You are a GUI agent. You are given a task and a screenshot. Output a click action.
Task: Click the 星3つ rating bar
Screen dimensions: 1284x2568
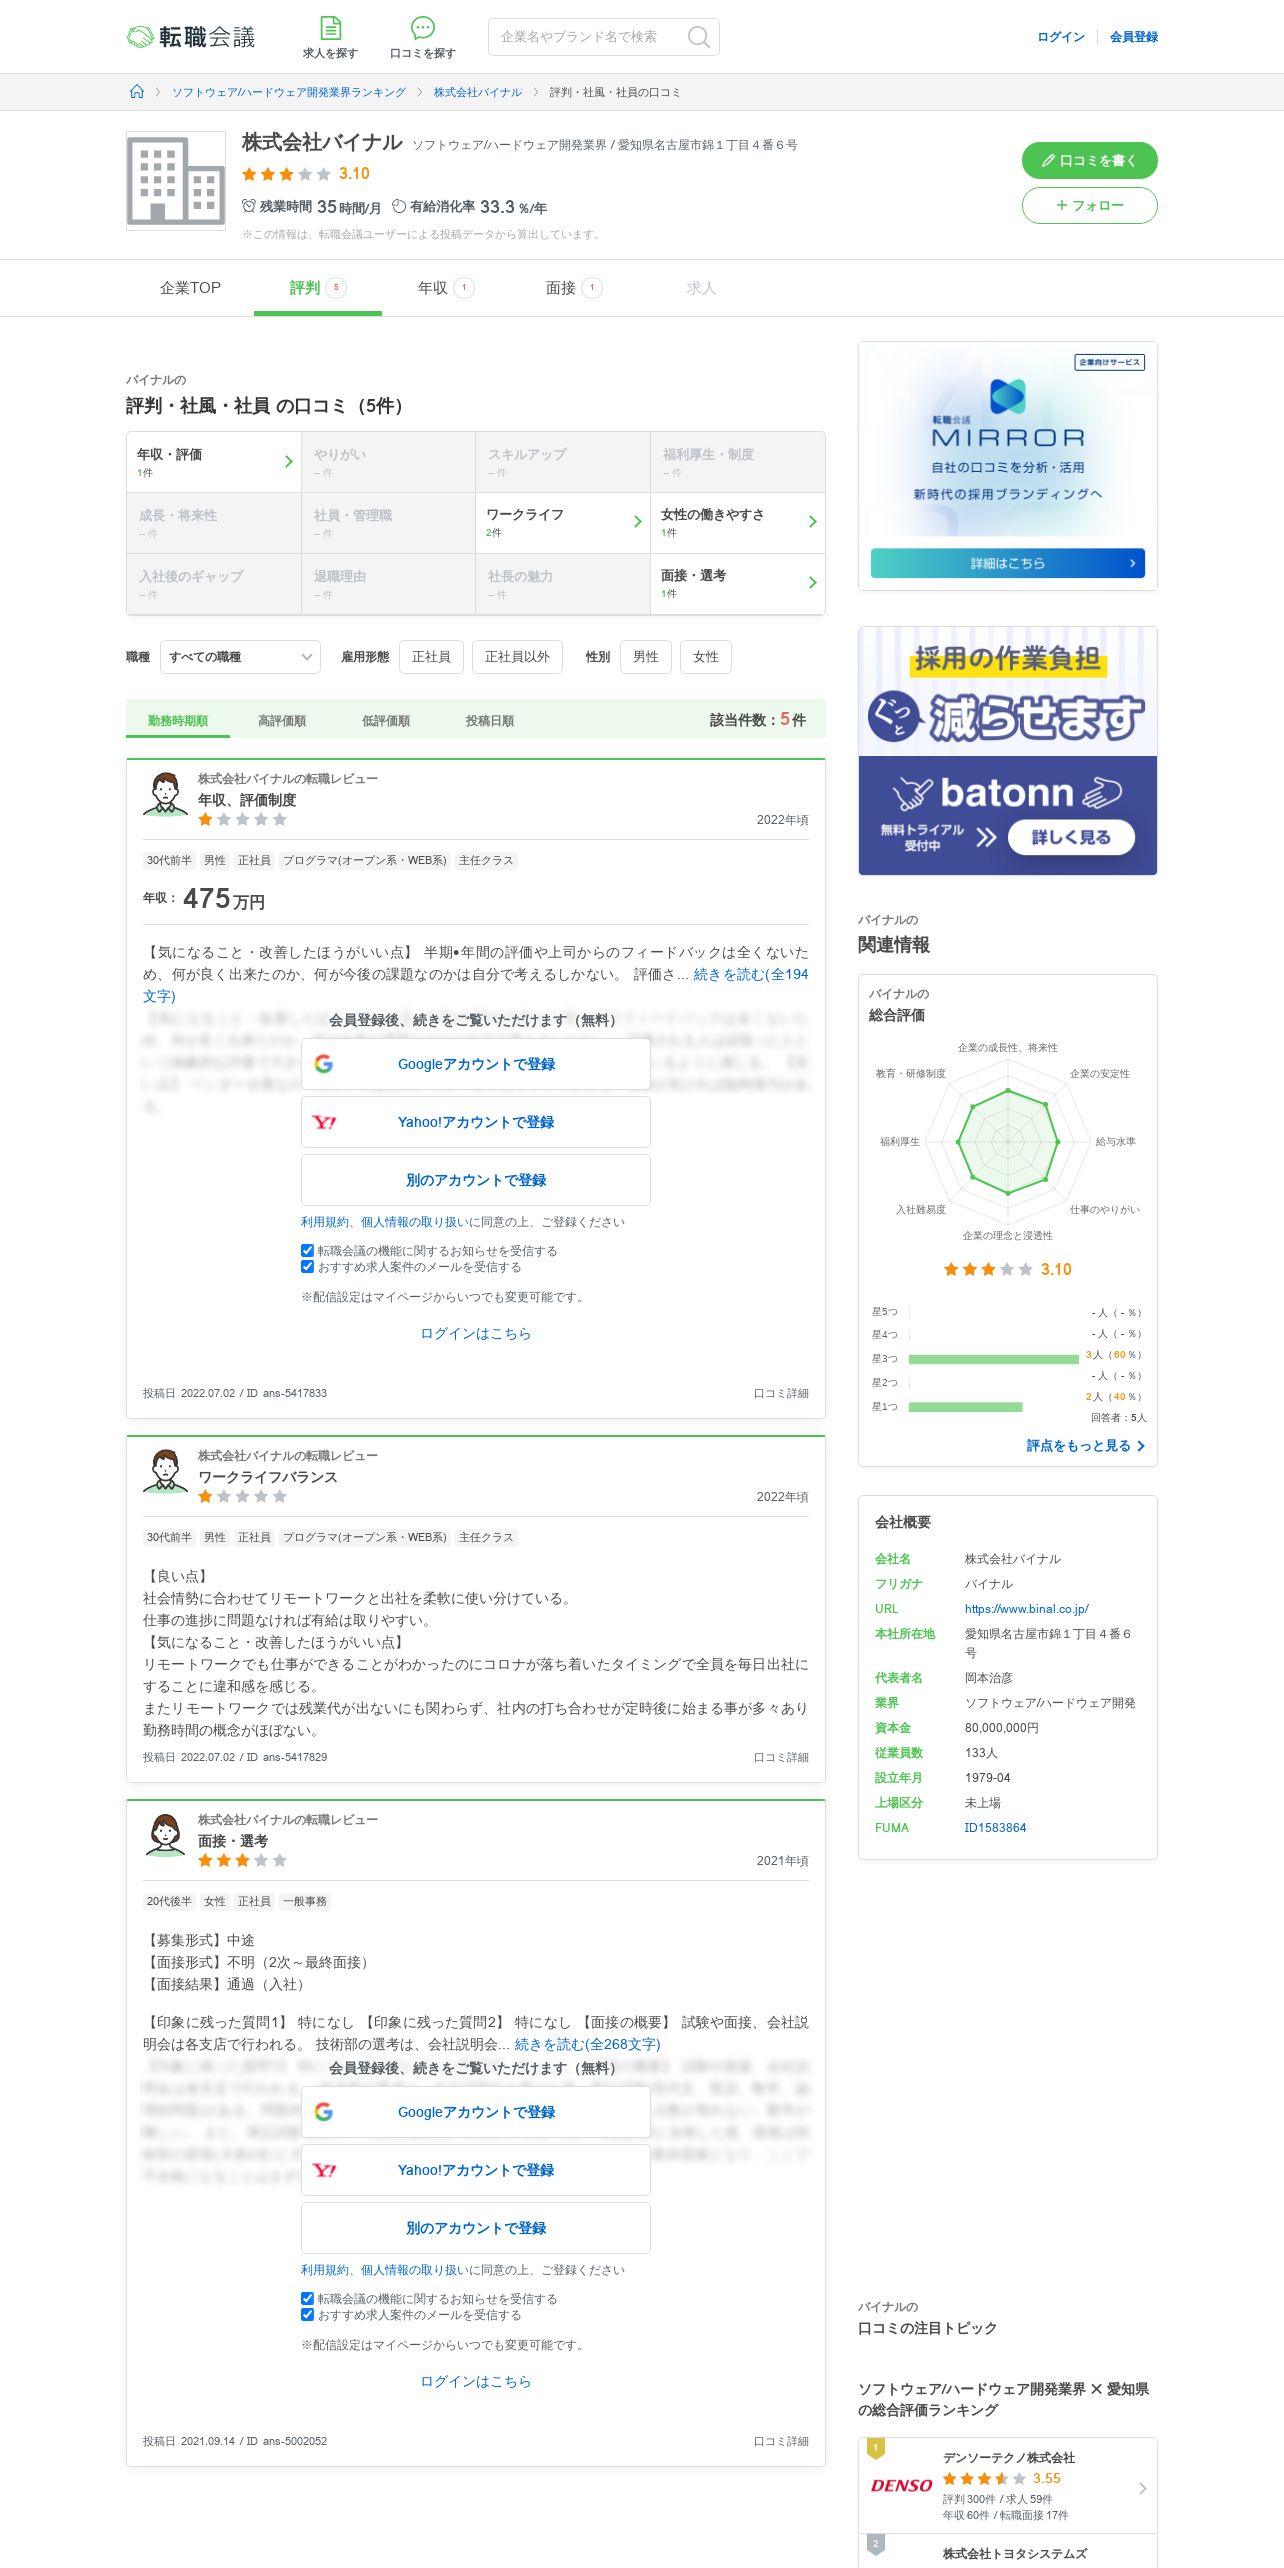994,1359
